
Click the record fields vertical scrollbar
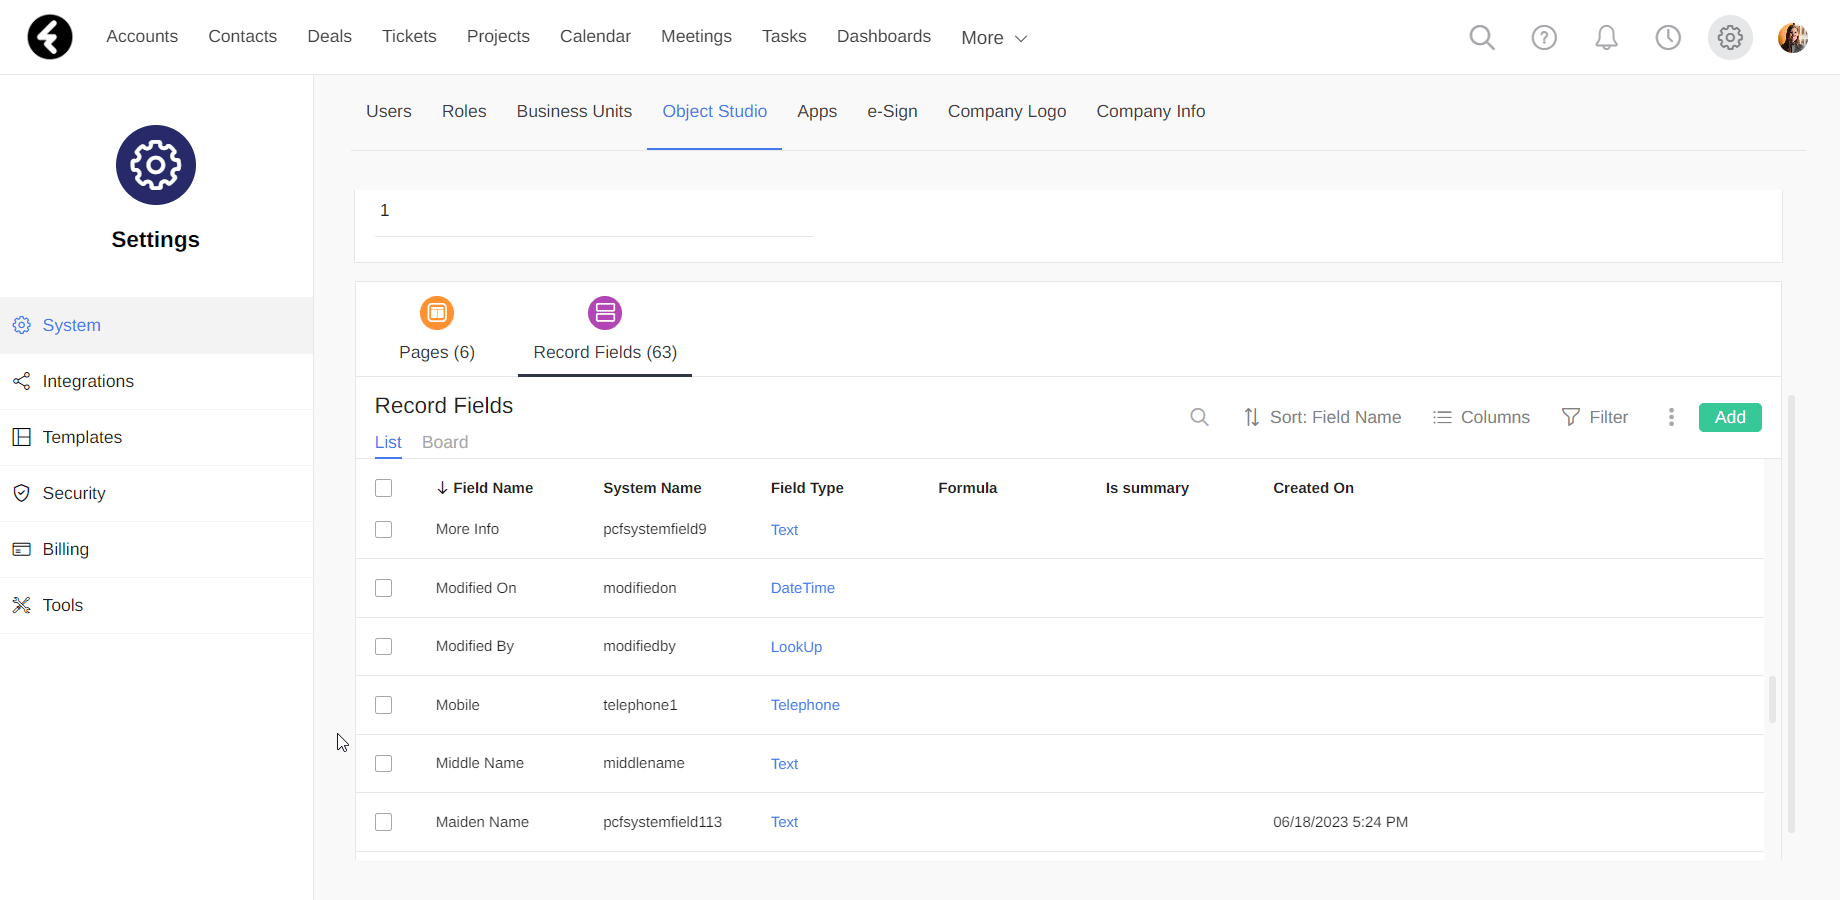1772,700
